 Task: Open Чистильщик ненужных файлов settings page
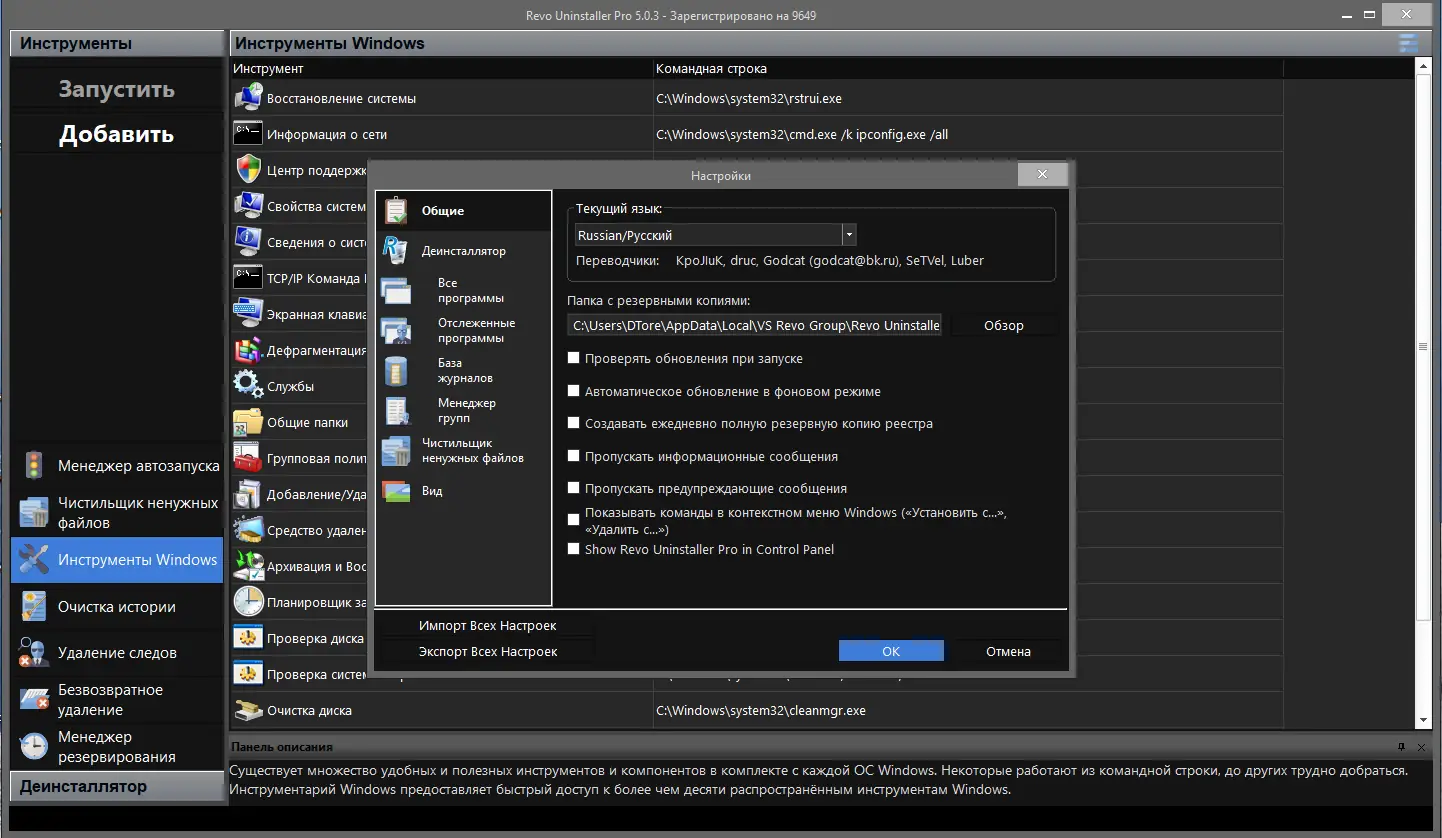pyautogui.click(x=464, y=450)
